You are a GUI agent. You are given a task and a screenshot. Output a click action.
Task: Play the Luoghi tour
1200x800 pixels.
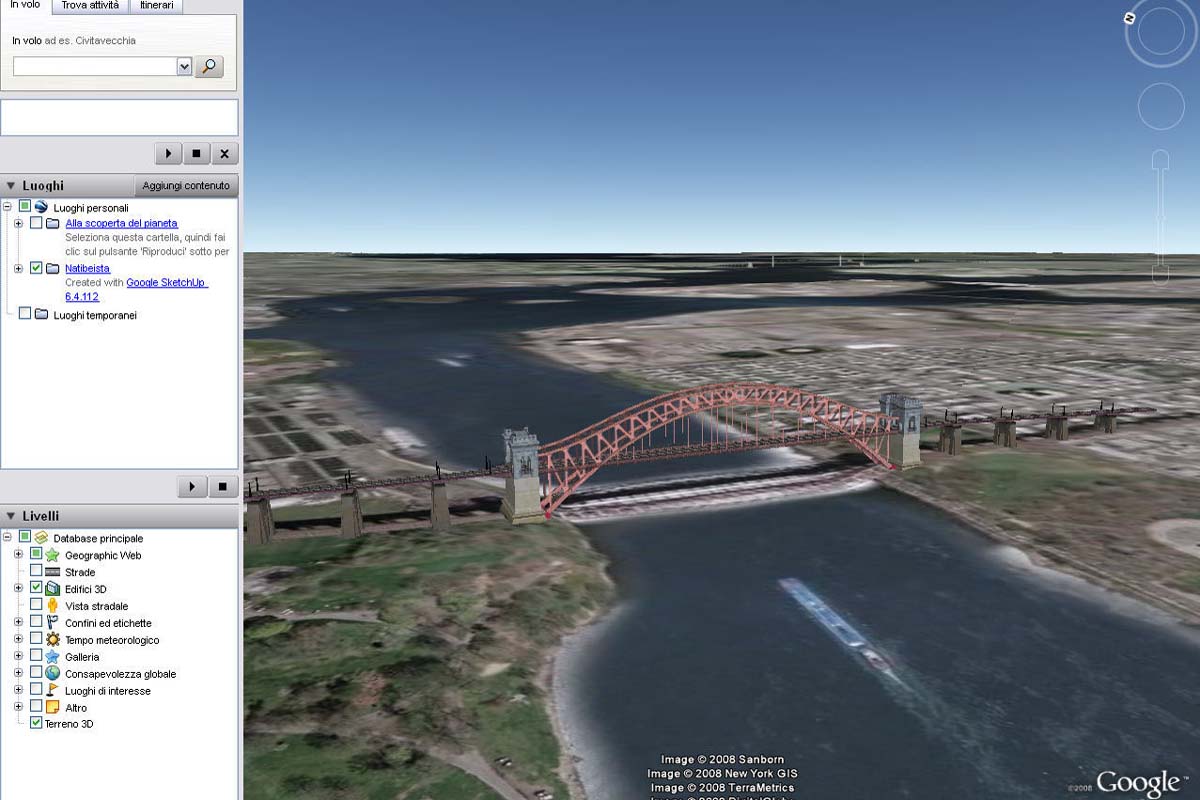coord(192,487)
